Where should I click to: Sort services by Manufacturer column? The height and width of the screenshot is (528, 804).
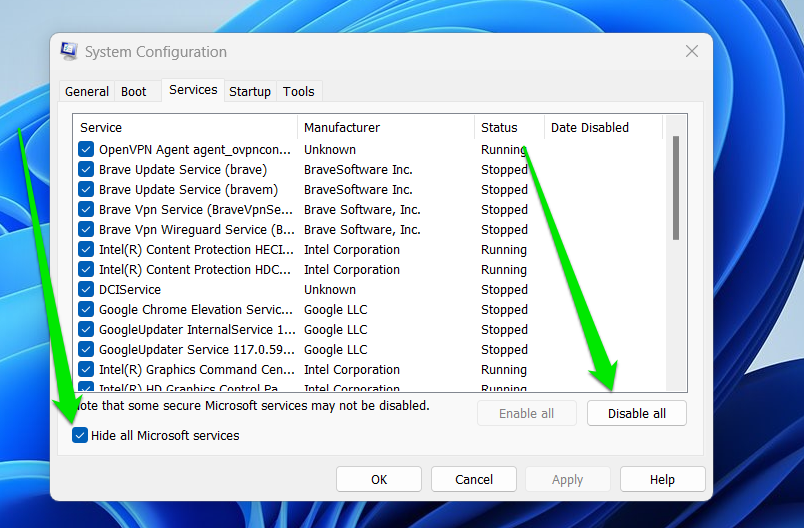click(x=385, y=127)
